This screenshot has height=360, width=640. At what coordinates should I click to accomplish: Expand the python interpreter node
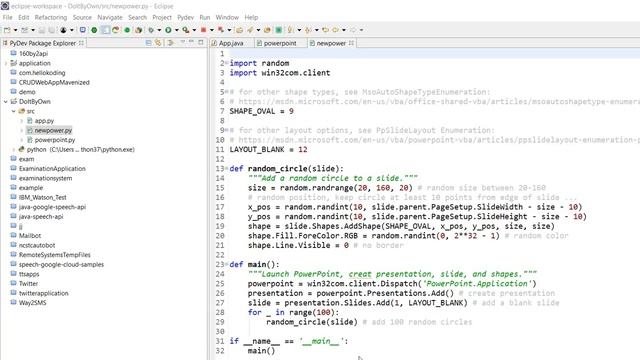[13, 149]
